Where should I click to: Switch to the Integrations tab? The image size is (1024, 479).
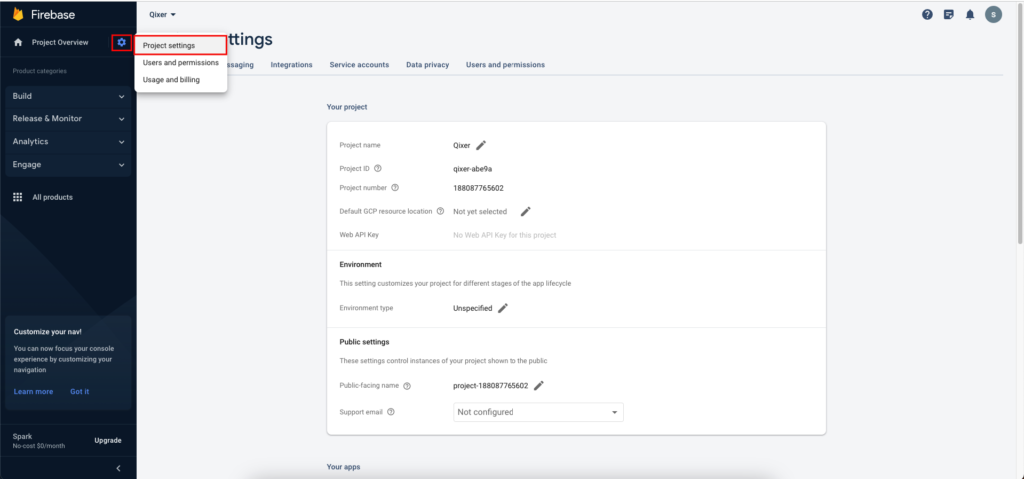pos(291,65)
